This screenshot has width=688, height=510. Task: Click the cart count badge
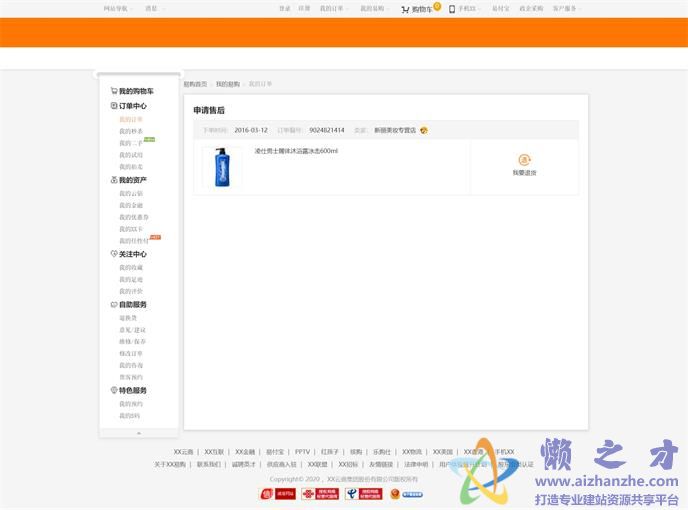point(437,6)
